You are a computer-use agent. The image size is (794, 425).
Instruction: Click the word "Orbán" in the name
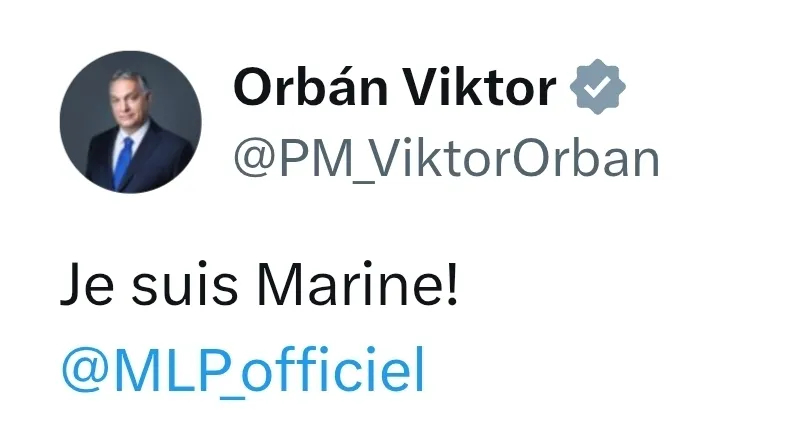click(308, 90)
